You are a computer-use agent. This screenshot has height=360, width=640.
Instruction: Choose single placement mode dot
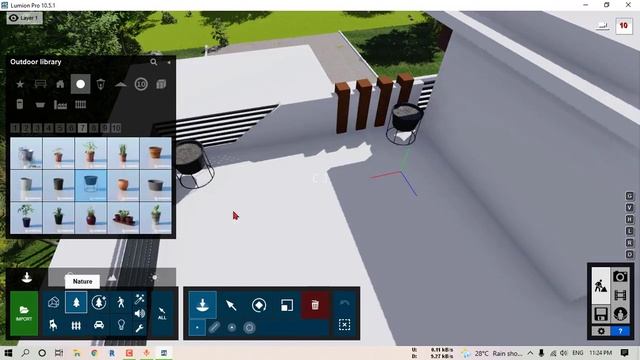197,327
